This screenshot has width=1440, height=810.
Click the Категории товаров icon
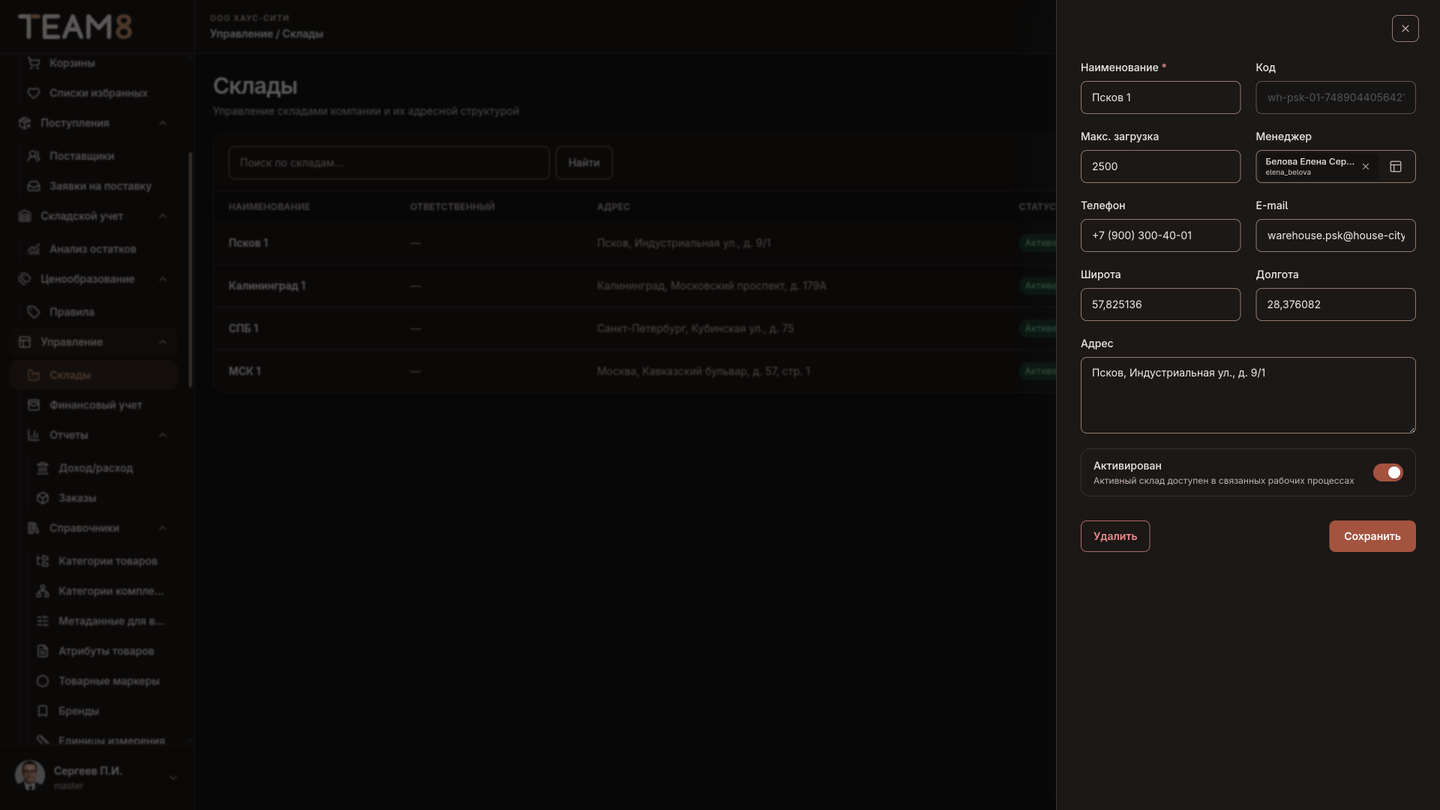[43, 561]
